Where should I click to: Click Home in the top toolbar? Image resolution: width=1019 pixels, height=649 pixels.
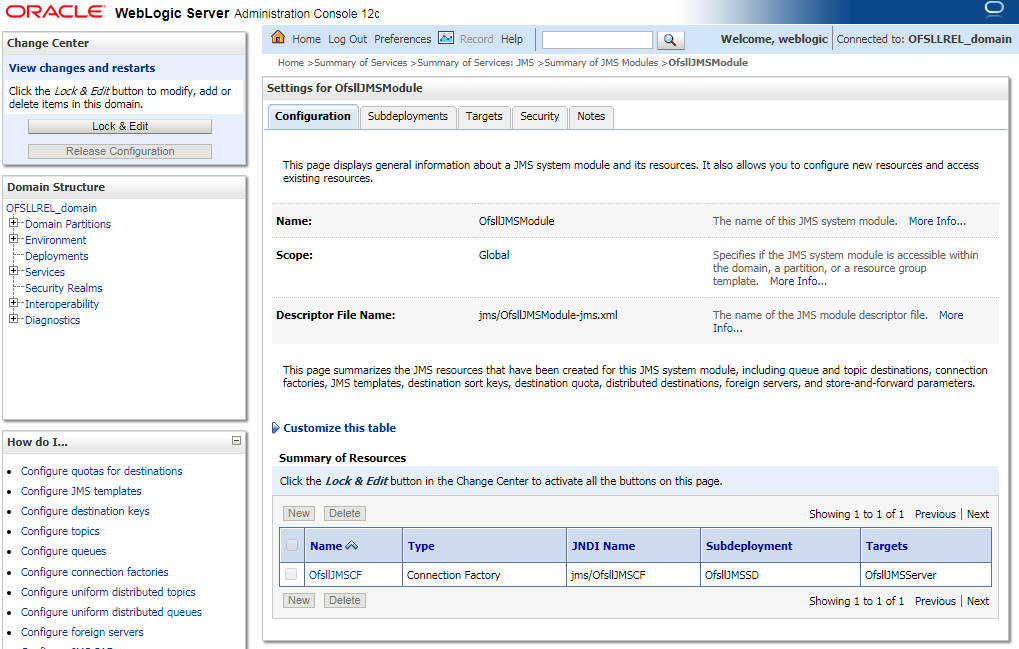coord(306,39)
